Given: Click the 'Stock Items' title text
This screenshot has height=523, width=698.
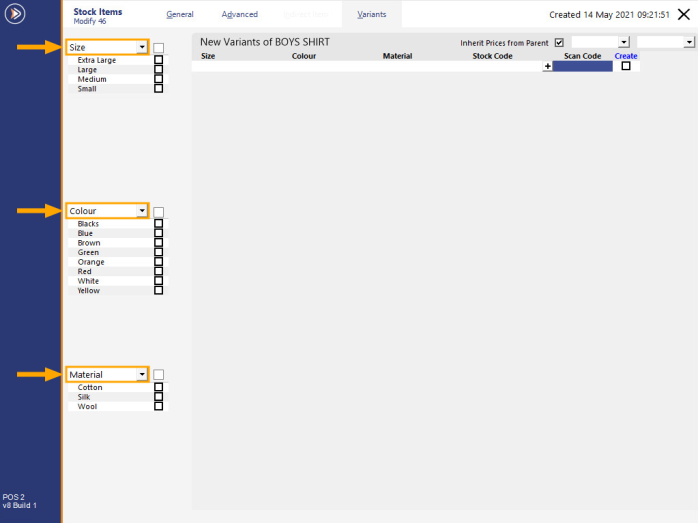Looking at the screenshot, I should pyautogui.click(x=97, y=12).
